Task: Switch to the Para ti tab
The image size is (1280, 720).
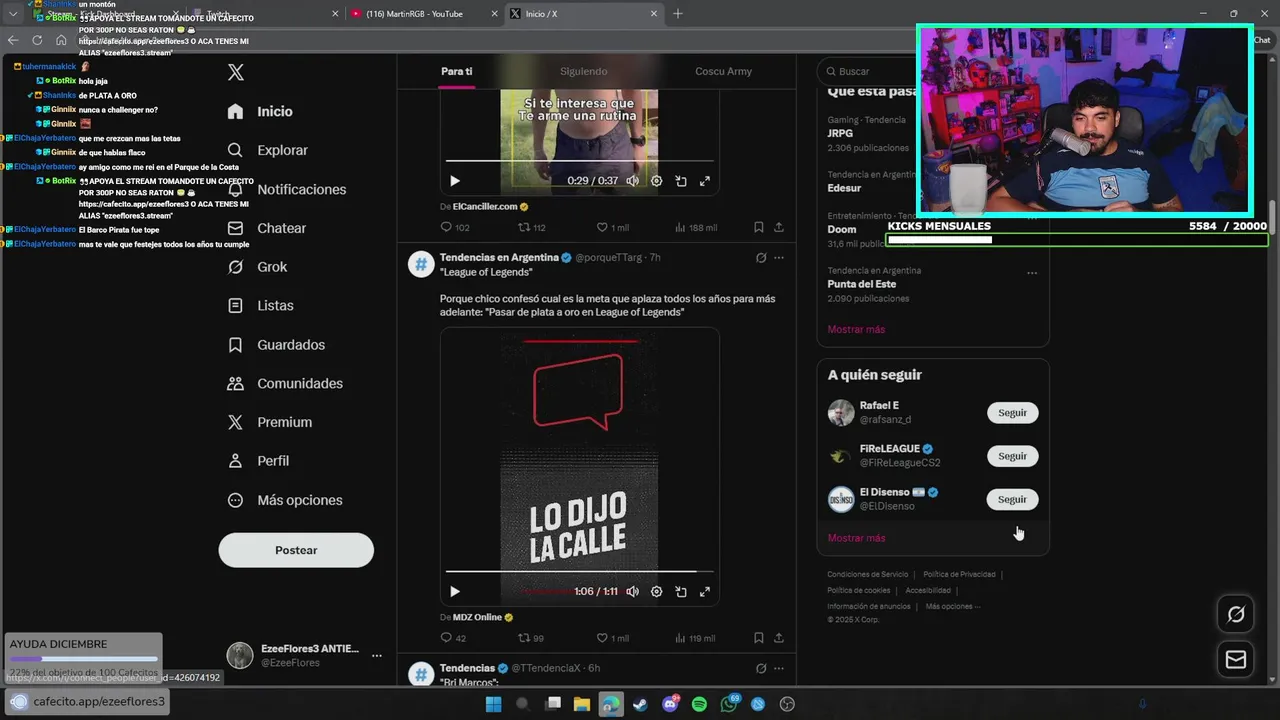Action: (x=456, y=71)
